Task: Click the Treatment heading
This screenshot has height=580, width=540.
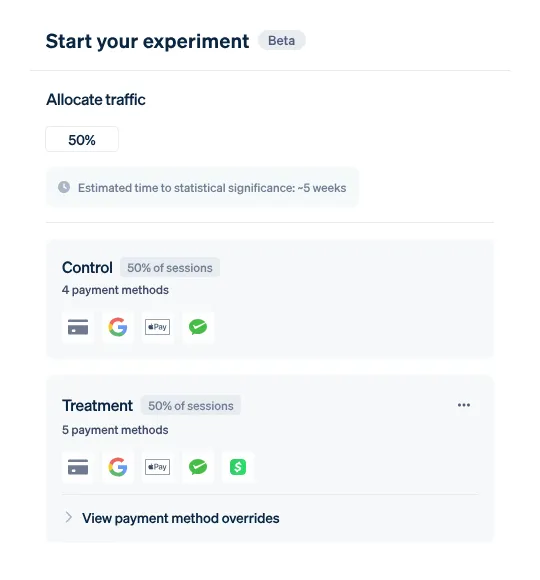Action: point(97,405)
